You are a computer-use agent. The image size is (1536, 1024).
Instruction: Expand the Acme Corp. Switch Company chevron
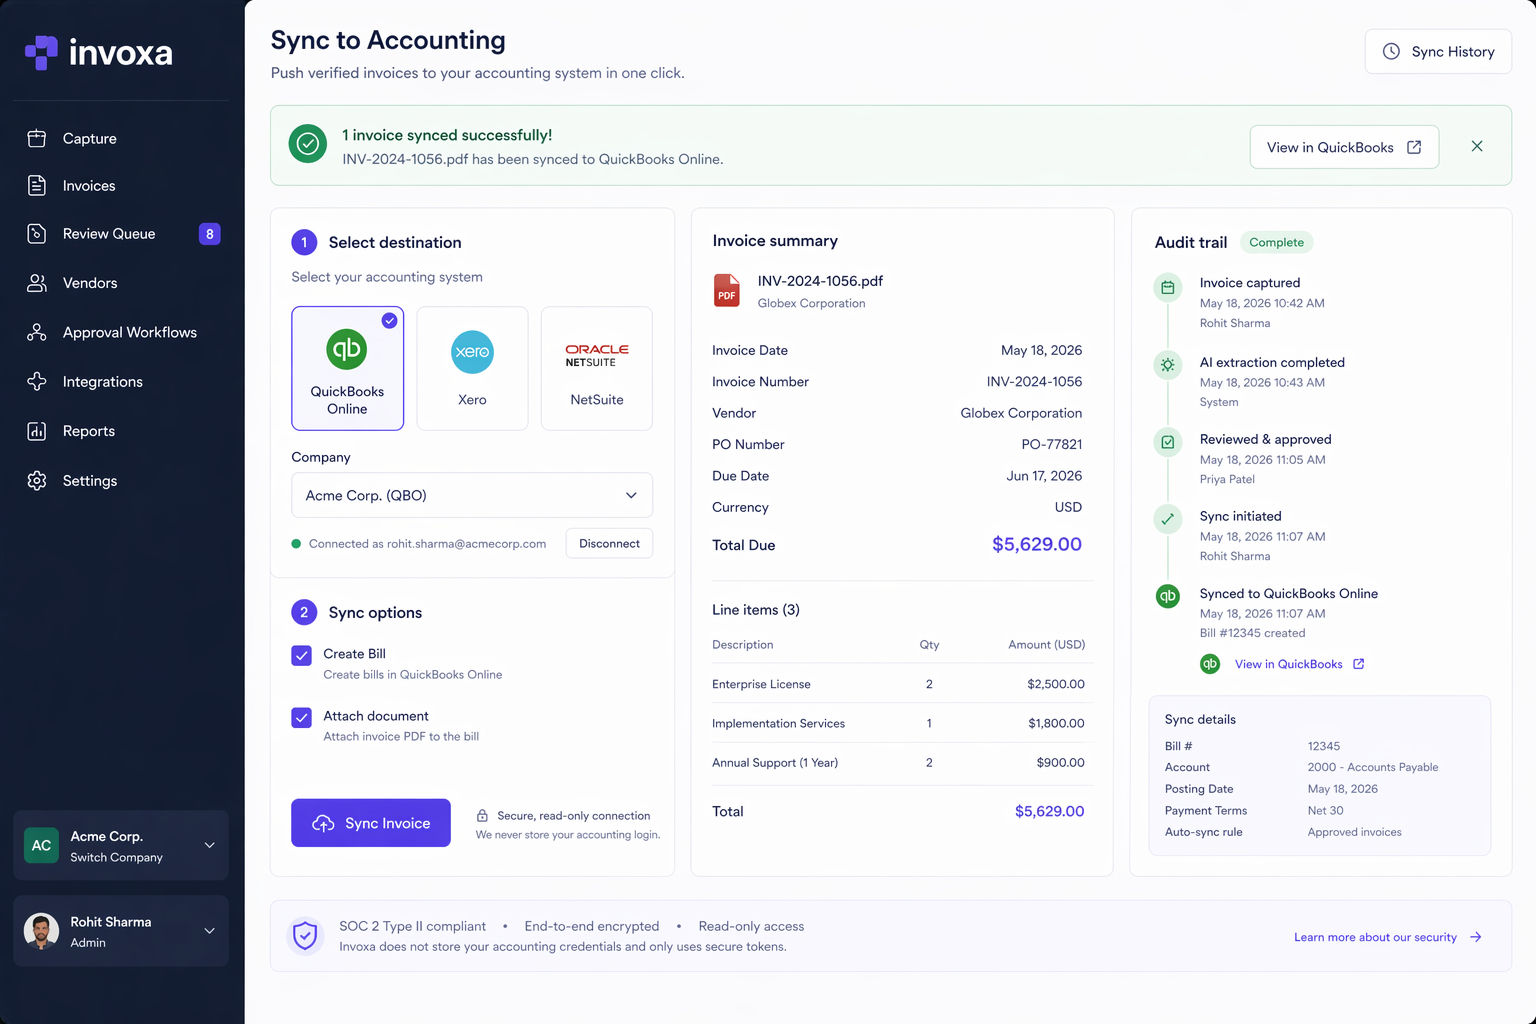210,845
